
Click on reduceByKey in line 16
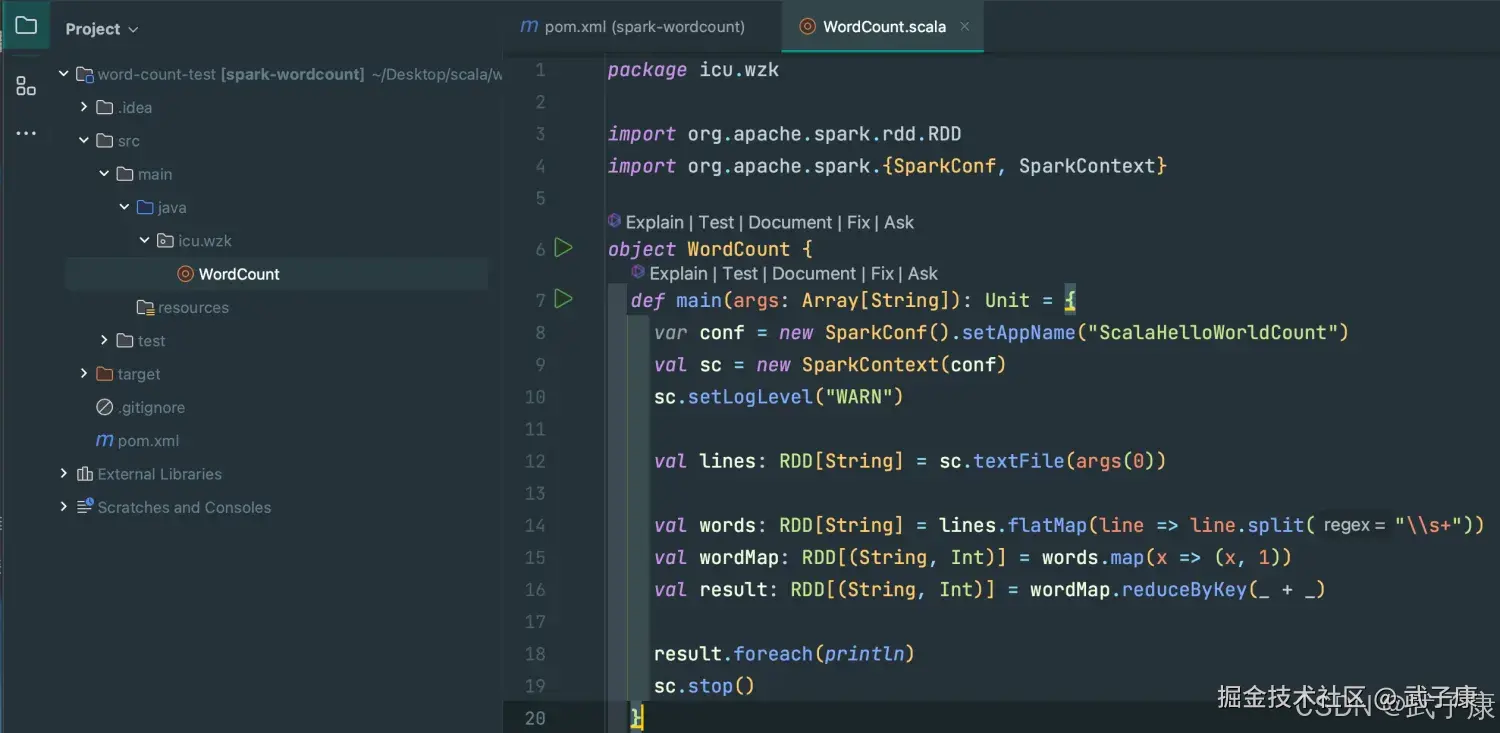[x=1185, y=589]
